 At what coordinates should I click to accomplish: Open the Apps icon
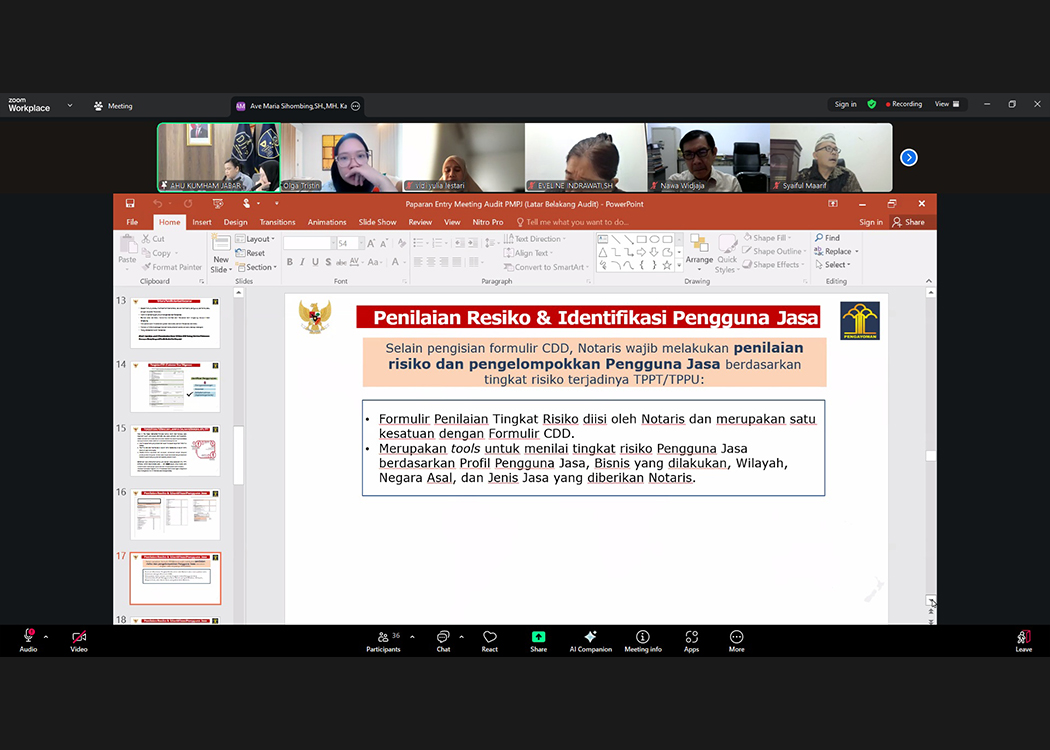coord(691,640)
